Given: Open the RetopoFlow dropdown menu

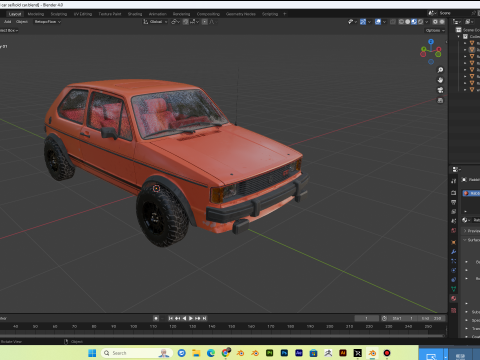Looking at the screenshot, I should (x=47, y=22).
